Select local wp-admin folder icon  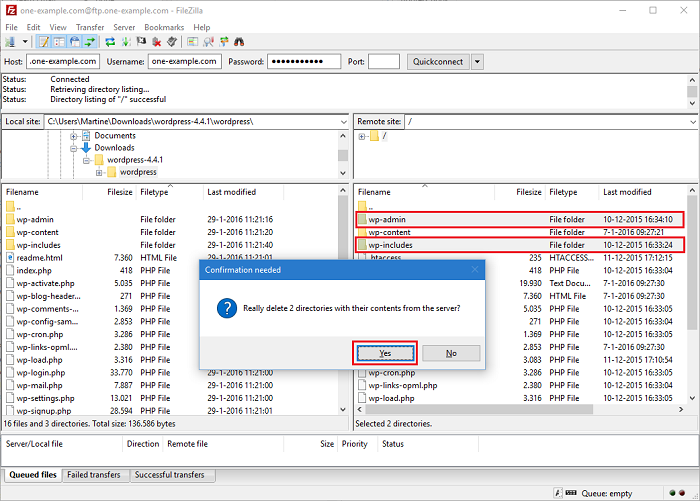click(x=10, y=219)
